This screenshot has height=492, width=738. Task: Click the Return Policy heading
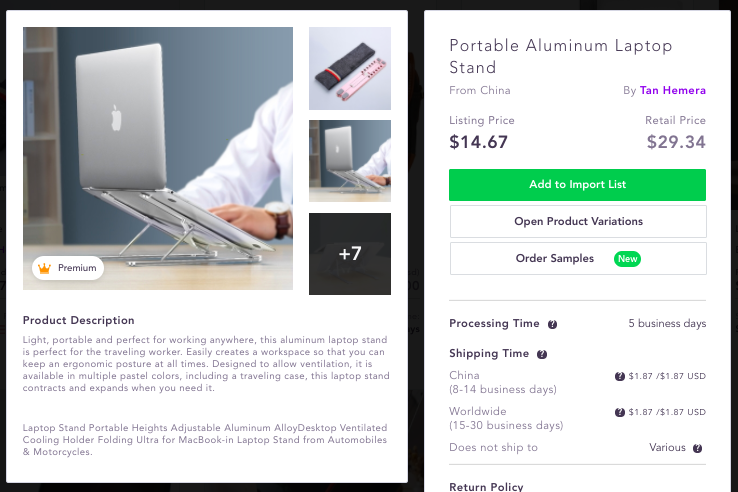(486, 487)
